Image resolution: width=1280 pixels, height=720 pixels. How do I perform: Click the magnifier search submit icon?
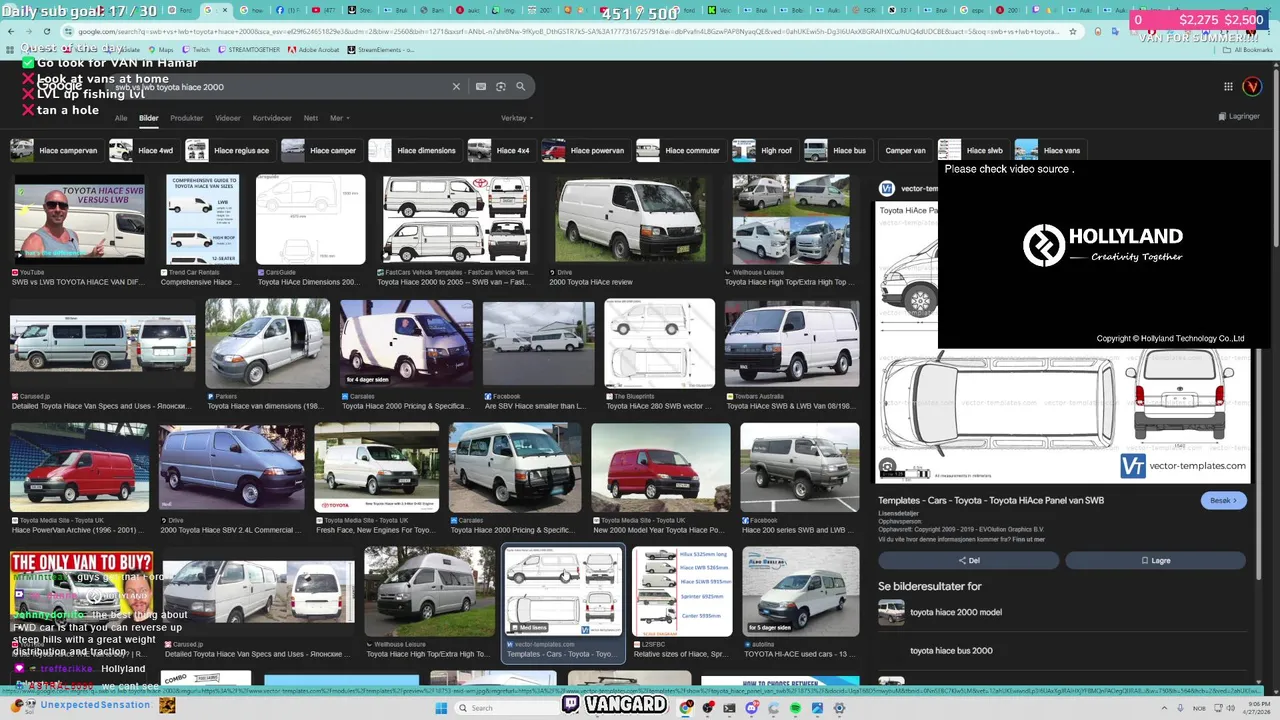[520, 87]
